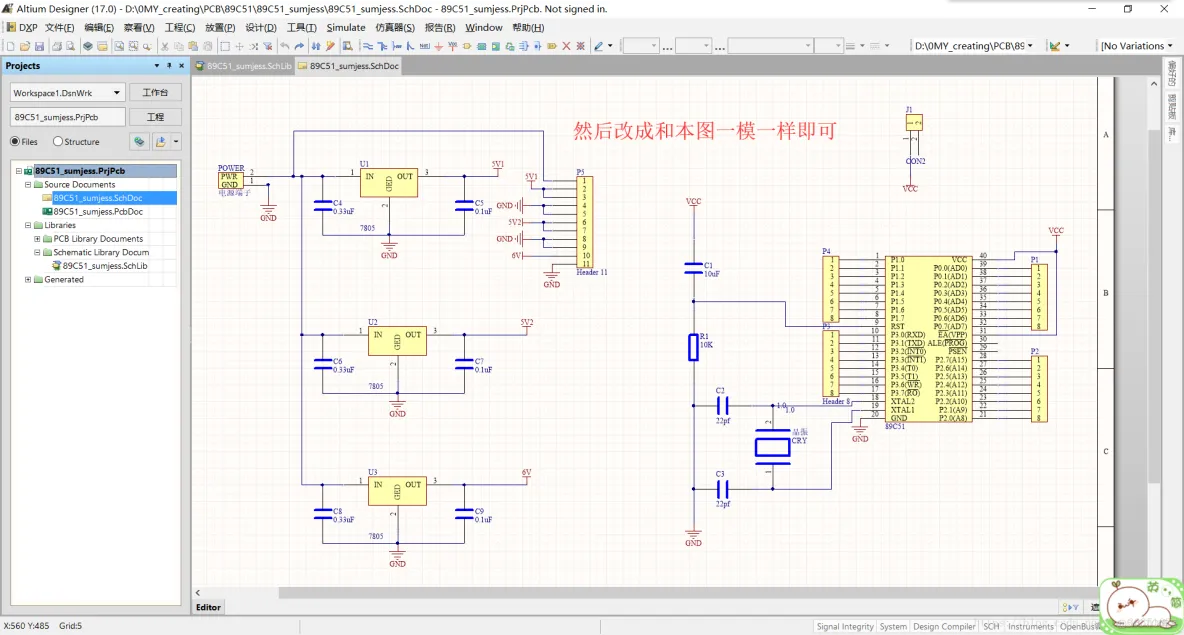Open the 帮助(H) menu
This screenshot has height=635, width=1184.
(529, 27)
